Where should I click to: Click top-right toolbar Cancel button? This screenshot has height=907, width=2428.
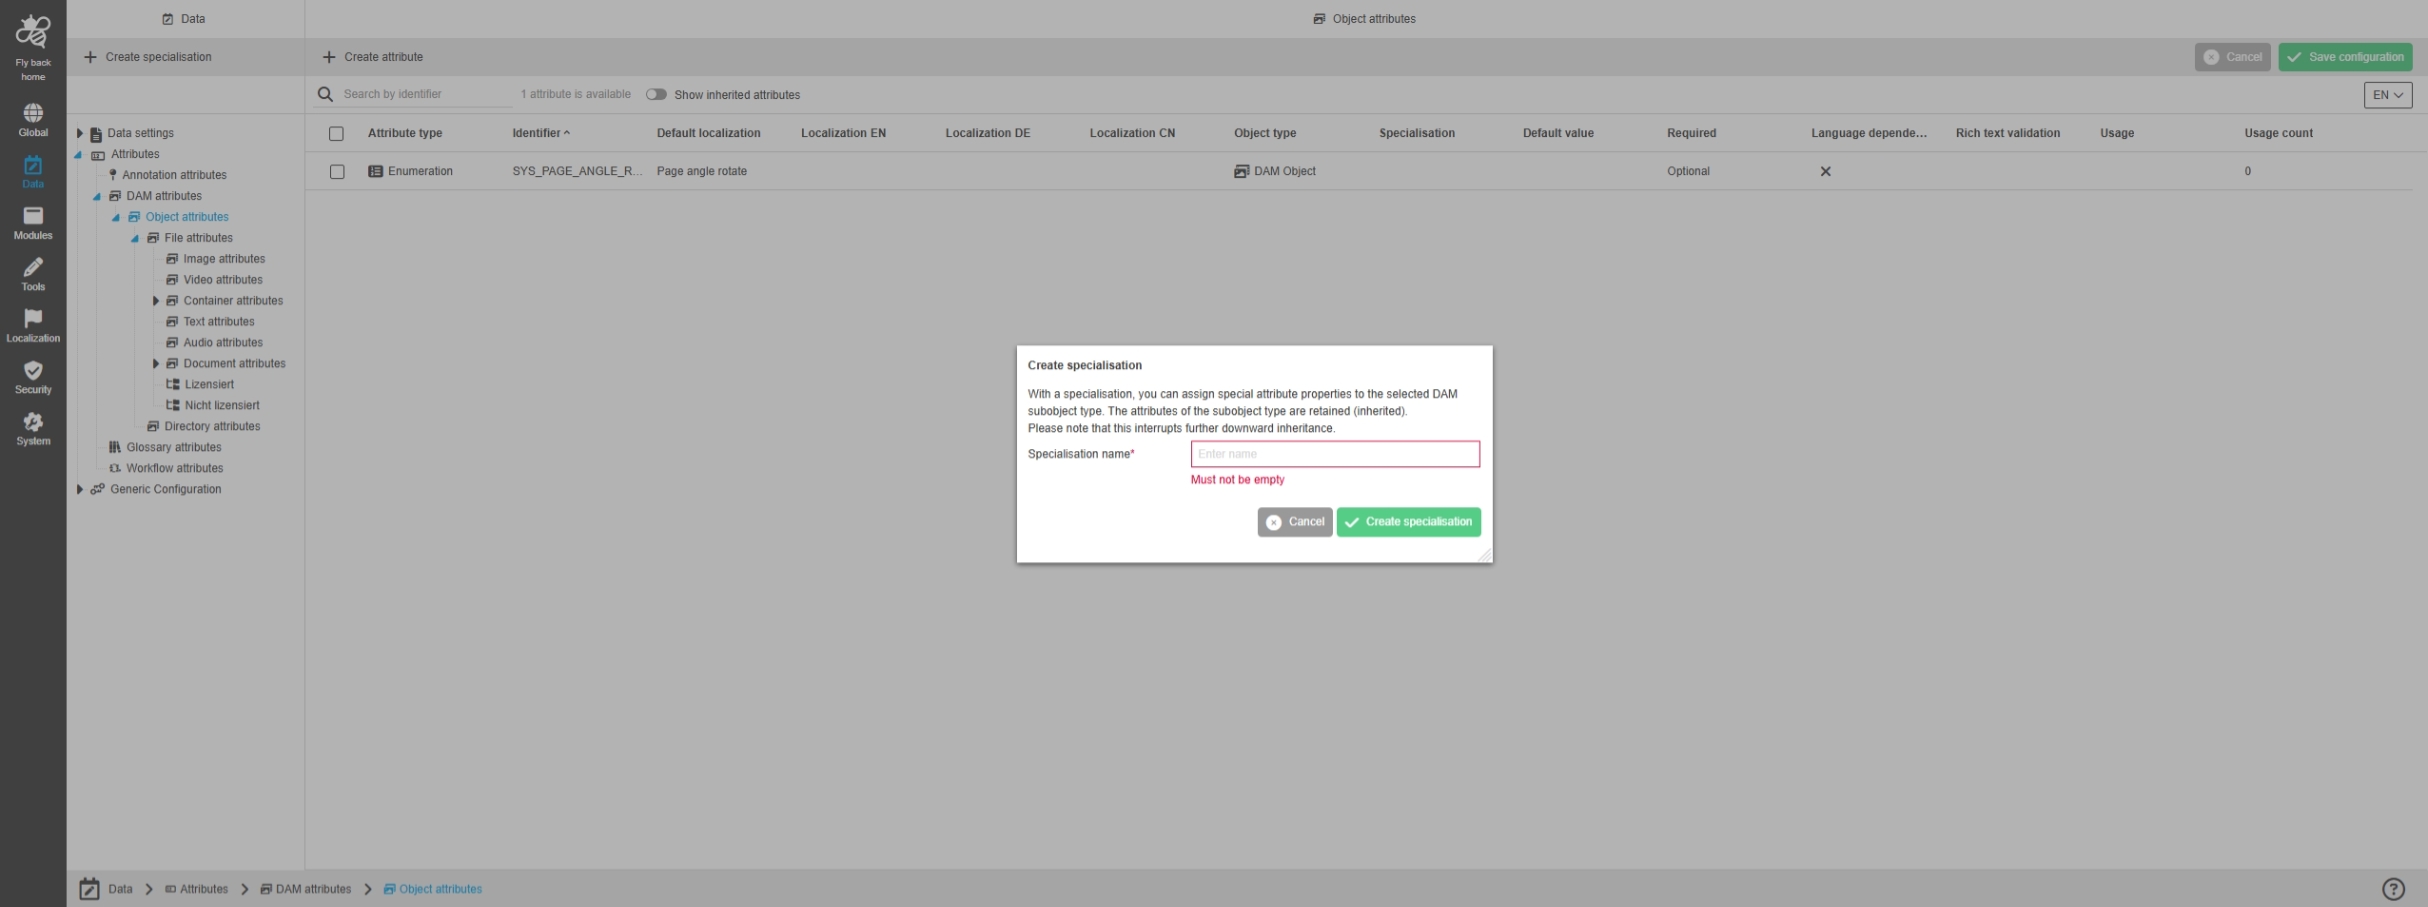coord(2233,57)
